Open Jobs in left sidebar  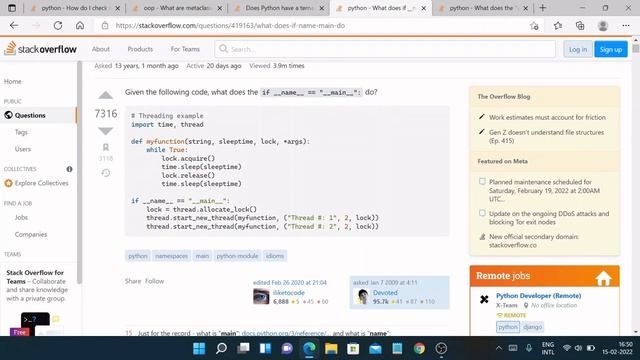tap(21, 218)
